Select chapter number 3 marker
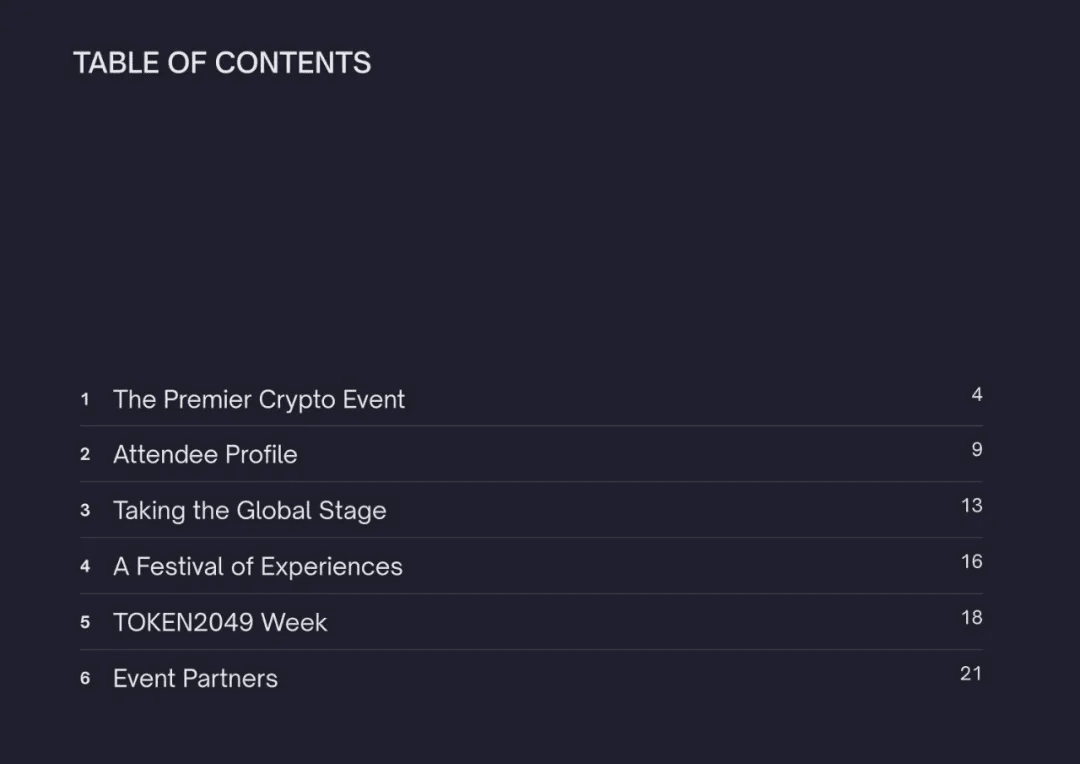The height and width of the screenshot is (764, 1080). coord(85,510)
